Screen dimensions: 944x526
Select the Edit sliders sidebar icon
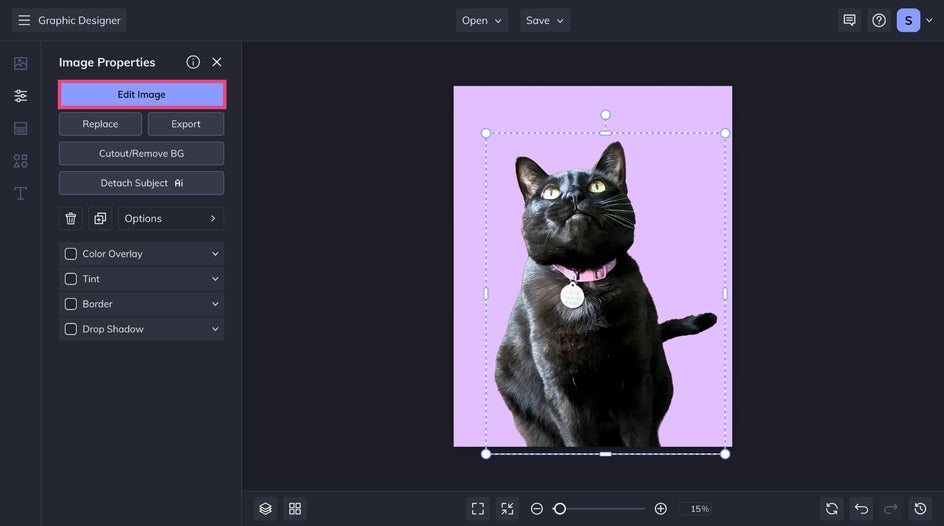(20, 96)
